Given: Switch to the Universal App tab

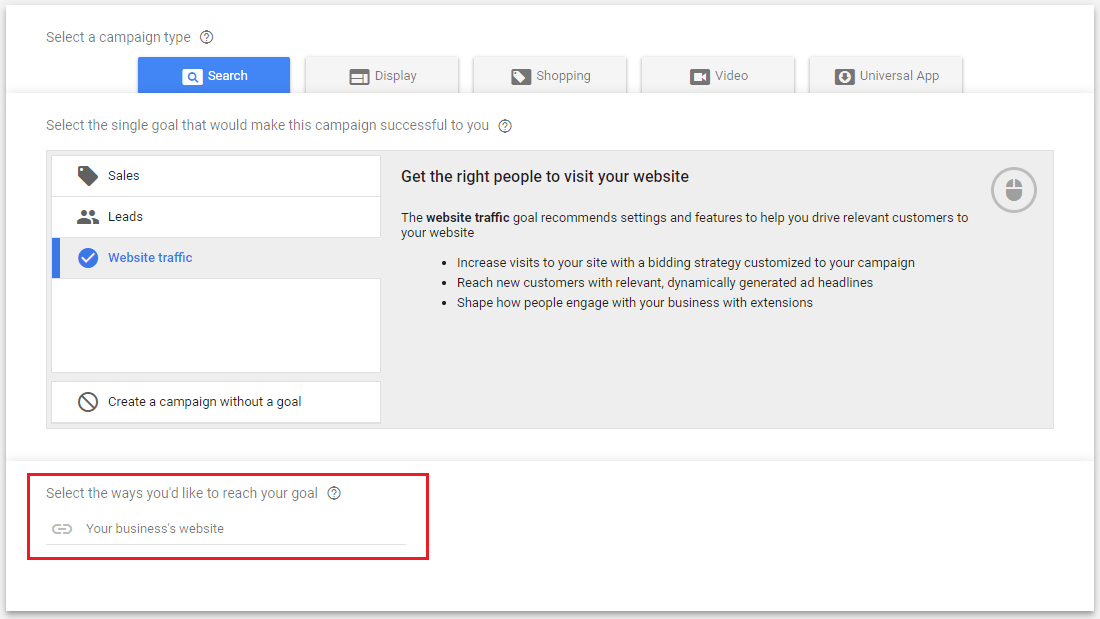Looking at the screenshot, I should 886,75.
